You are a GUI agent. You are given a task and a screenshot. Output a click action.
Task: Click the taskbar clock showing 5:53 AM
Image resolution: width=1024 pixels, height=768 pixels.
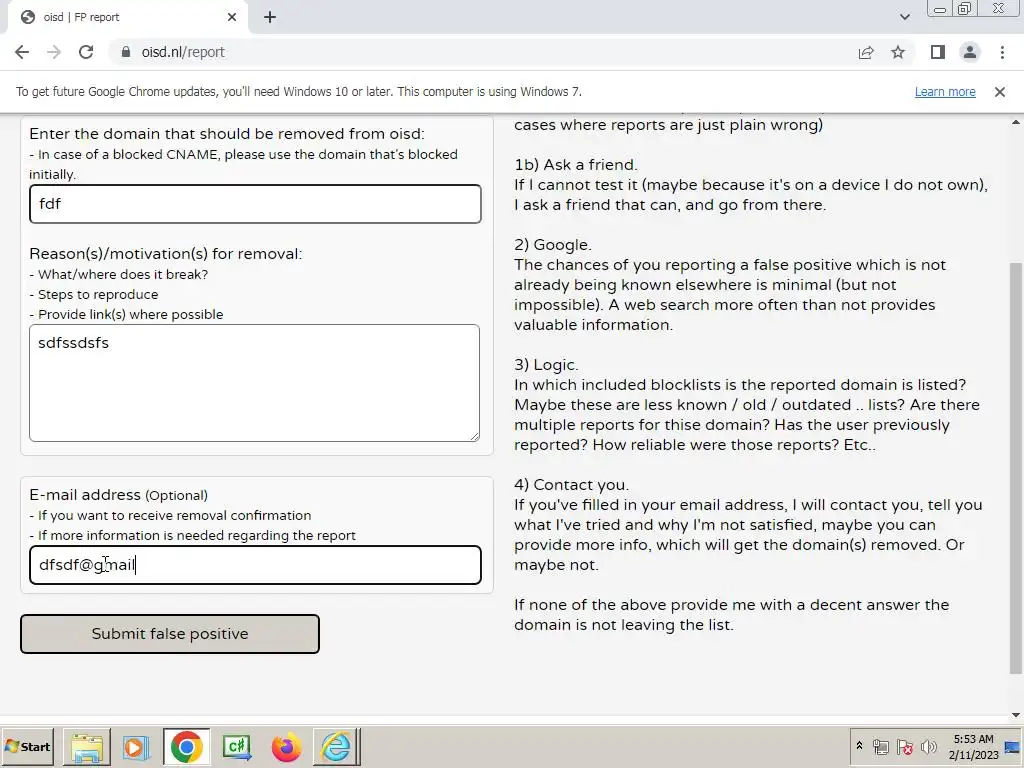tap(973, 746)
